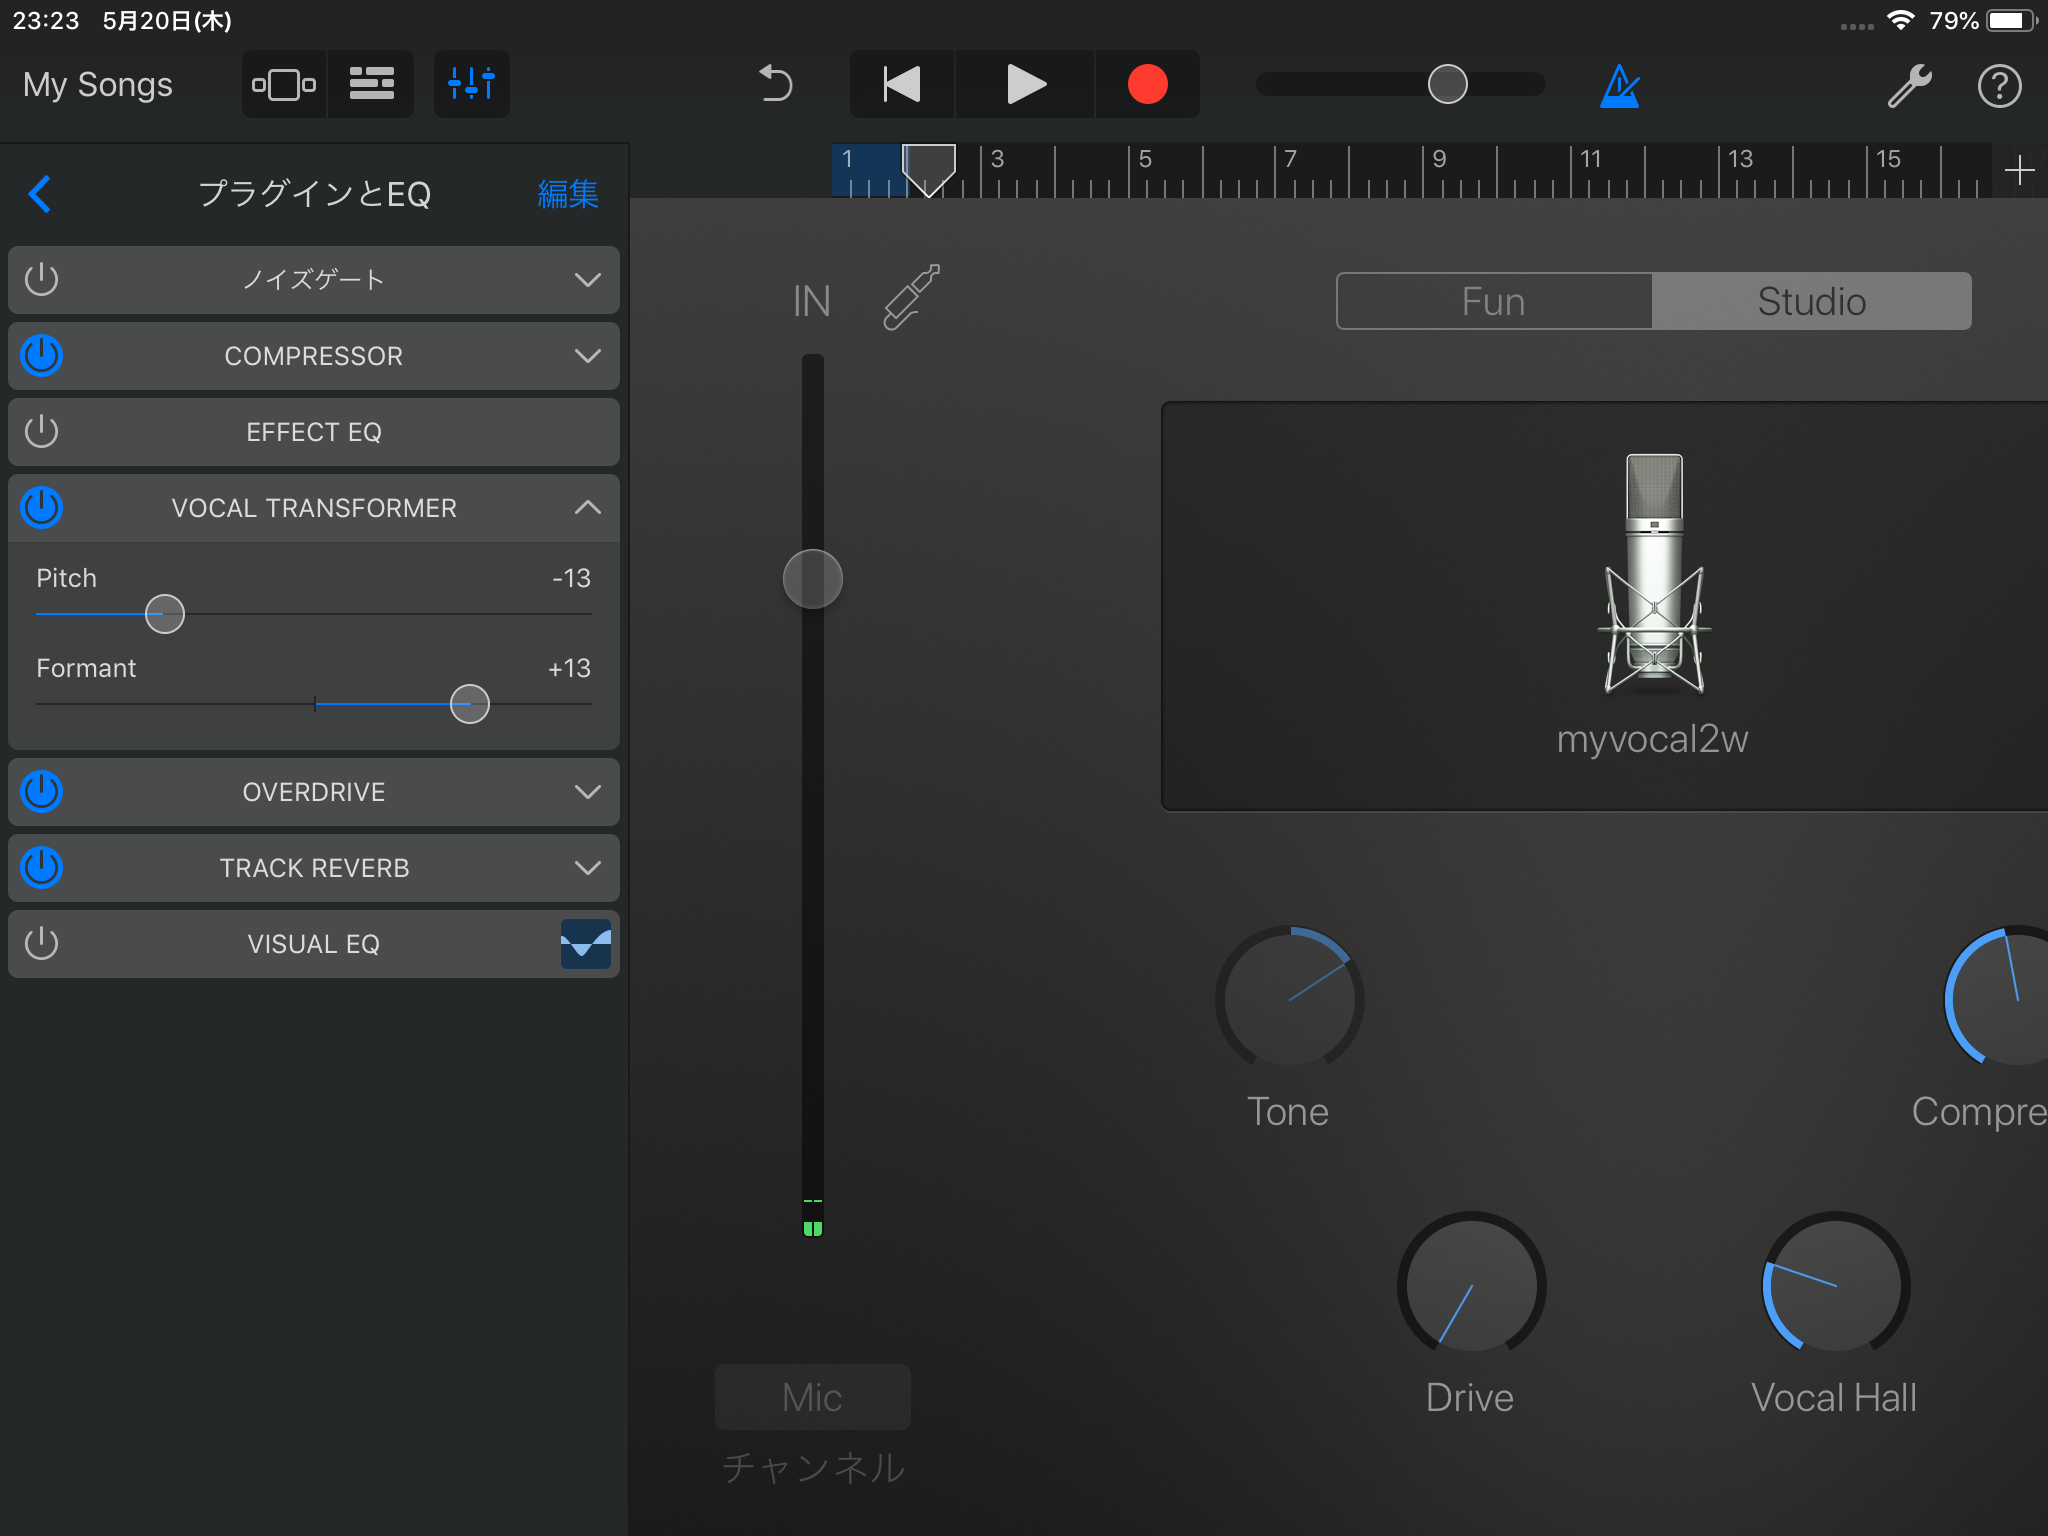
Task: Click the undo arrow icon
Action: click(x=775, y=84)
